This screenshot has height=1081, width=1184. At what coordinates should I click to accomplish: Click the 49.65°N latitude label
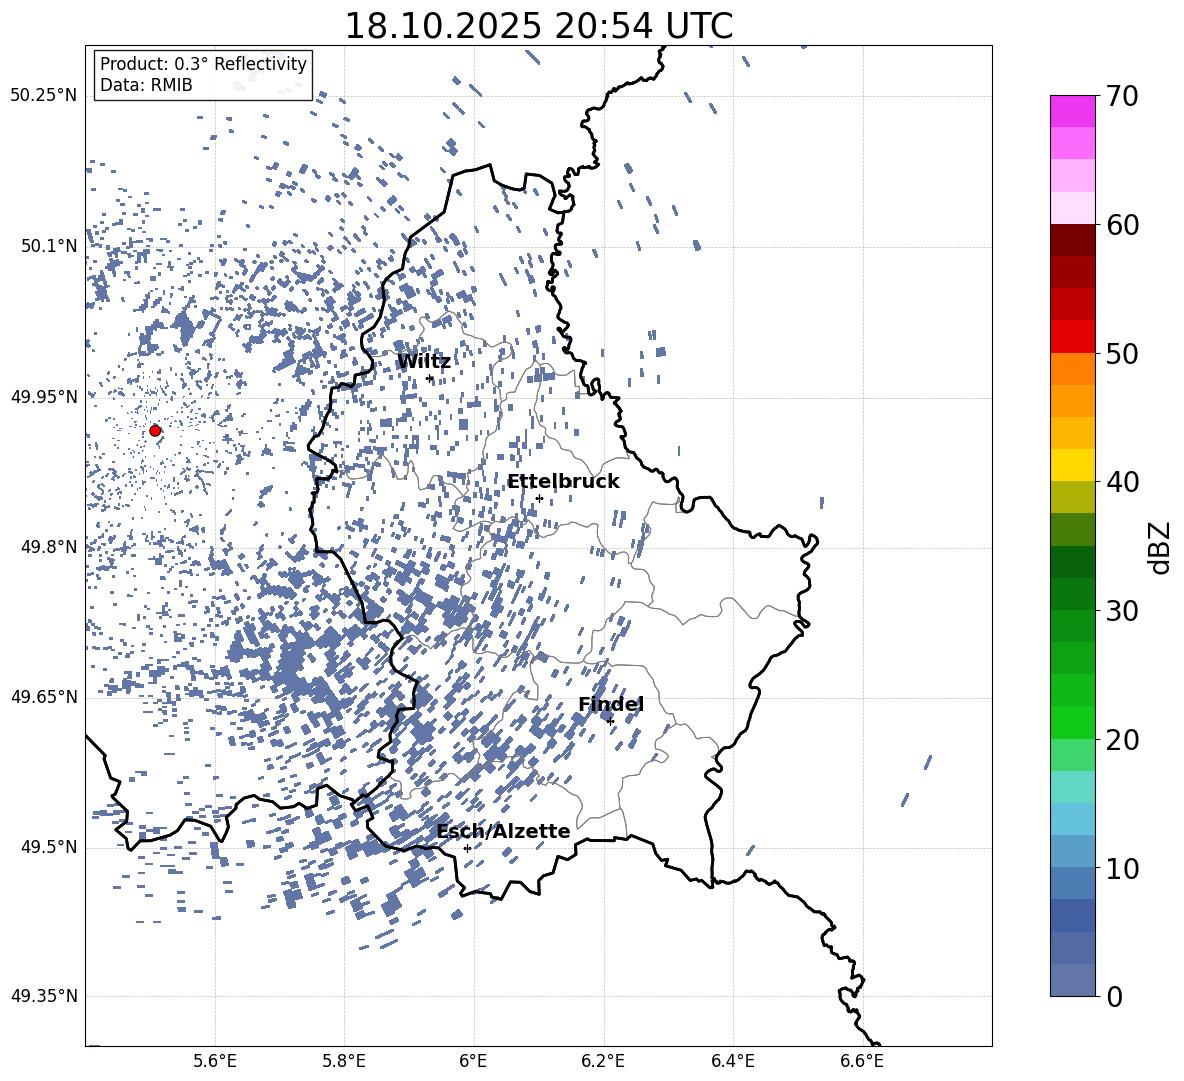pos(44,696)
